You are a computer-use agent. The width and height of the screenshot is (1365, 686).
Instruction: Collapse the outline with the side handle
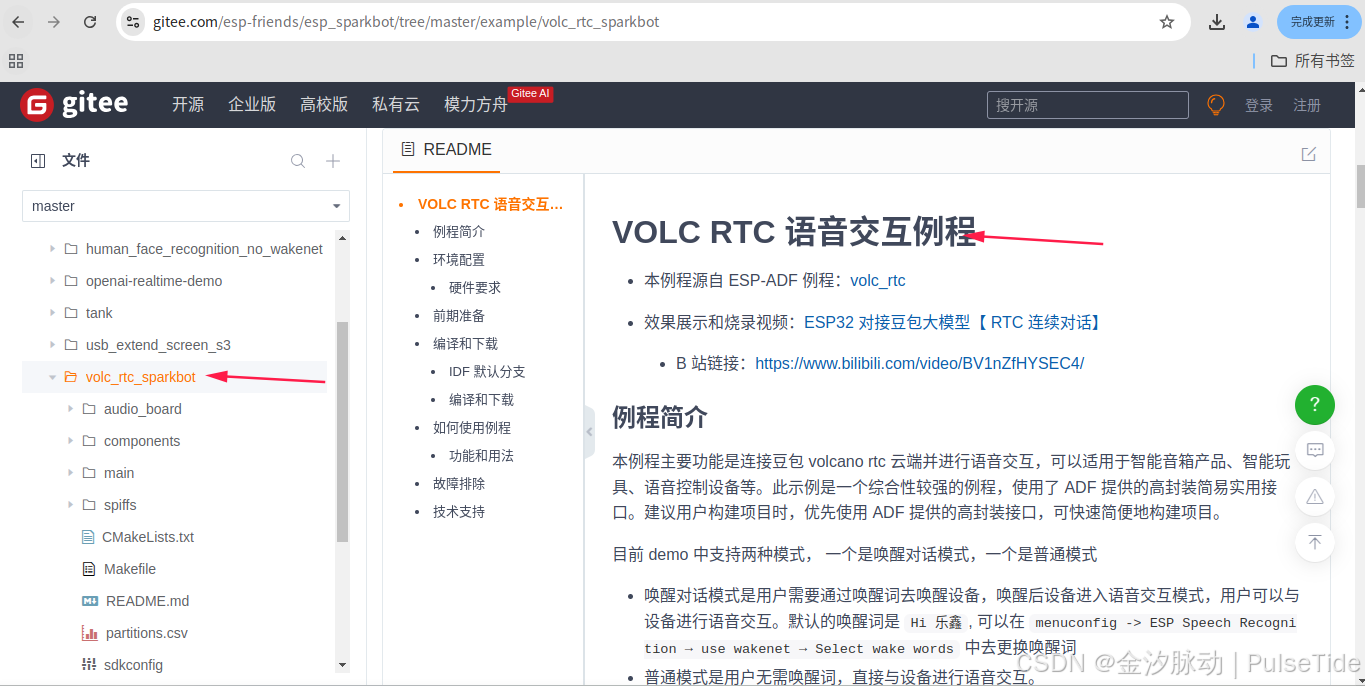click(x=589, y=432)
